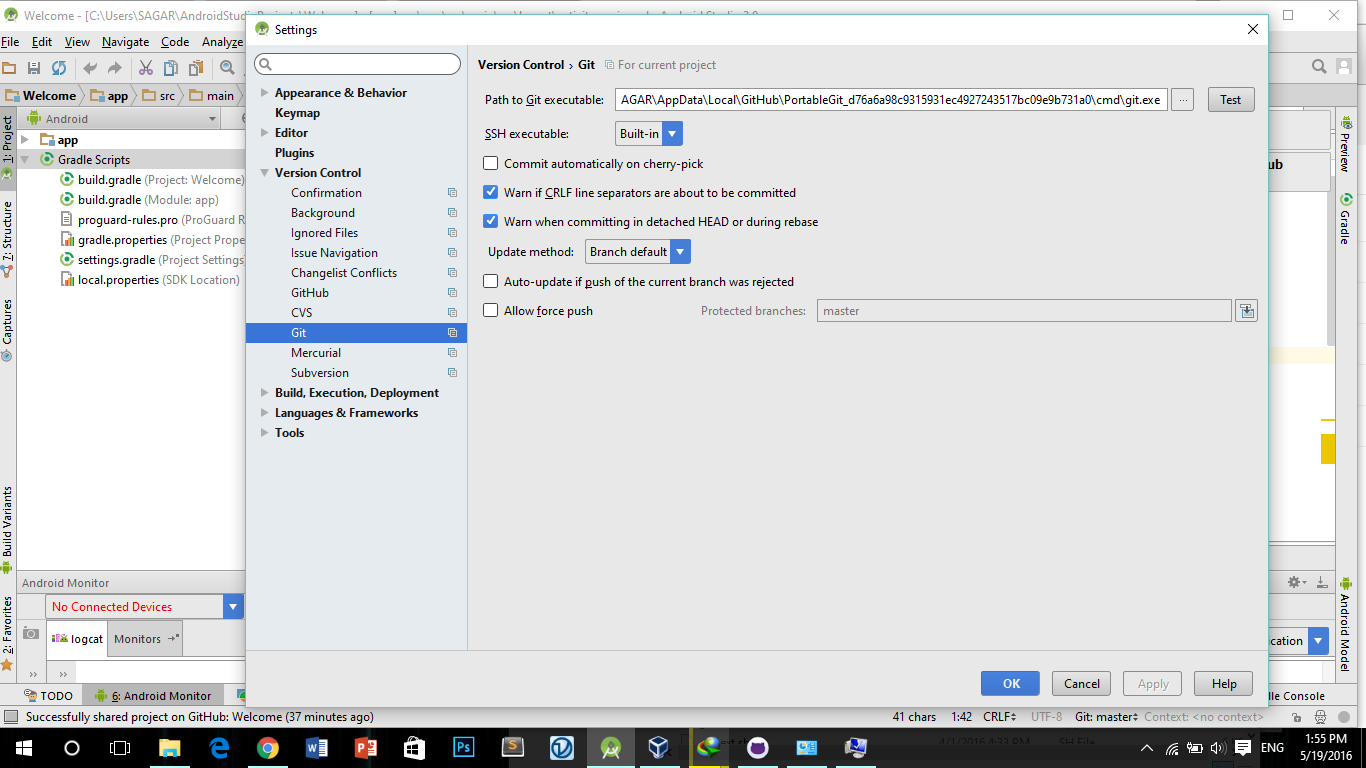This screenshot has height=768, width=1366.
Task: Click the Sync toolbar icon
Action: click(60, 67)
